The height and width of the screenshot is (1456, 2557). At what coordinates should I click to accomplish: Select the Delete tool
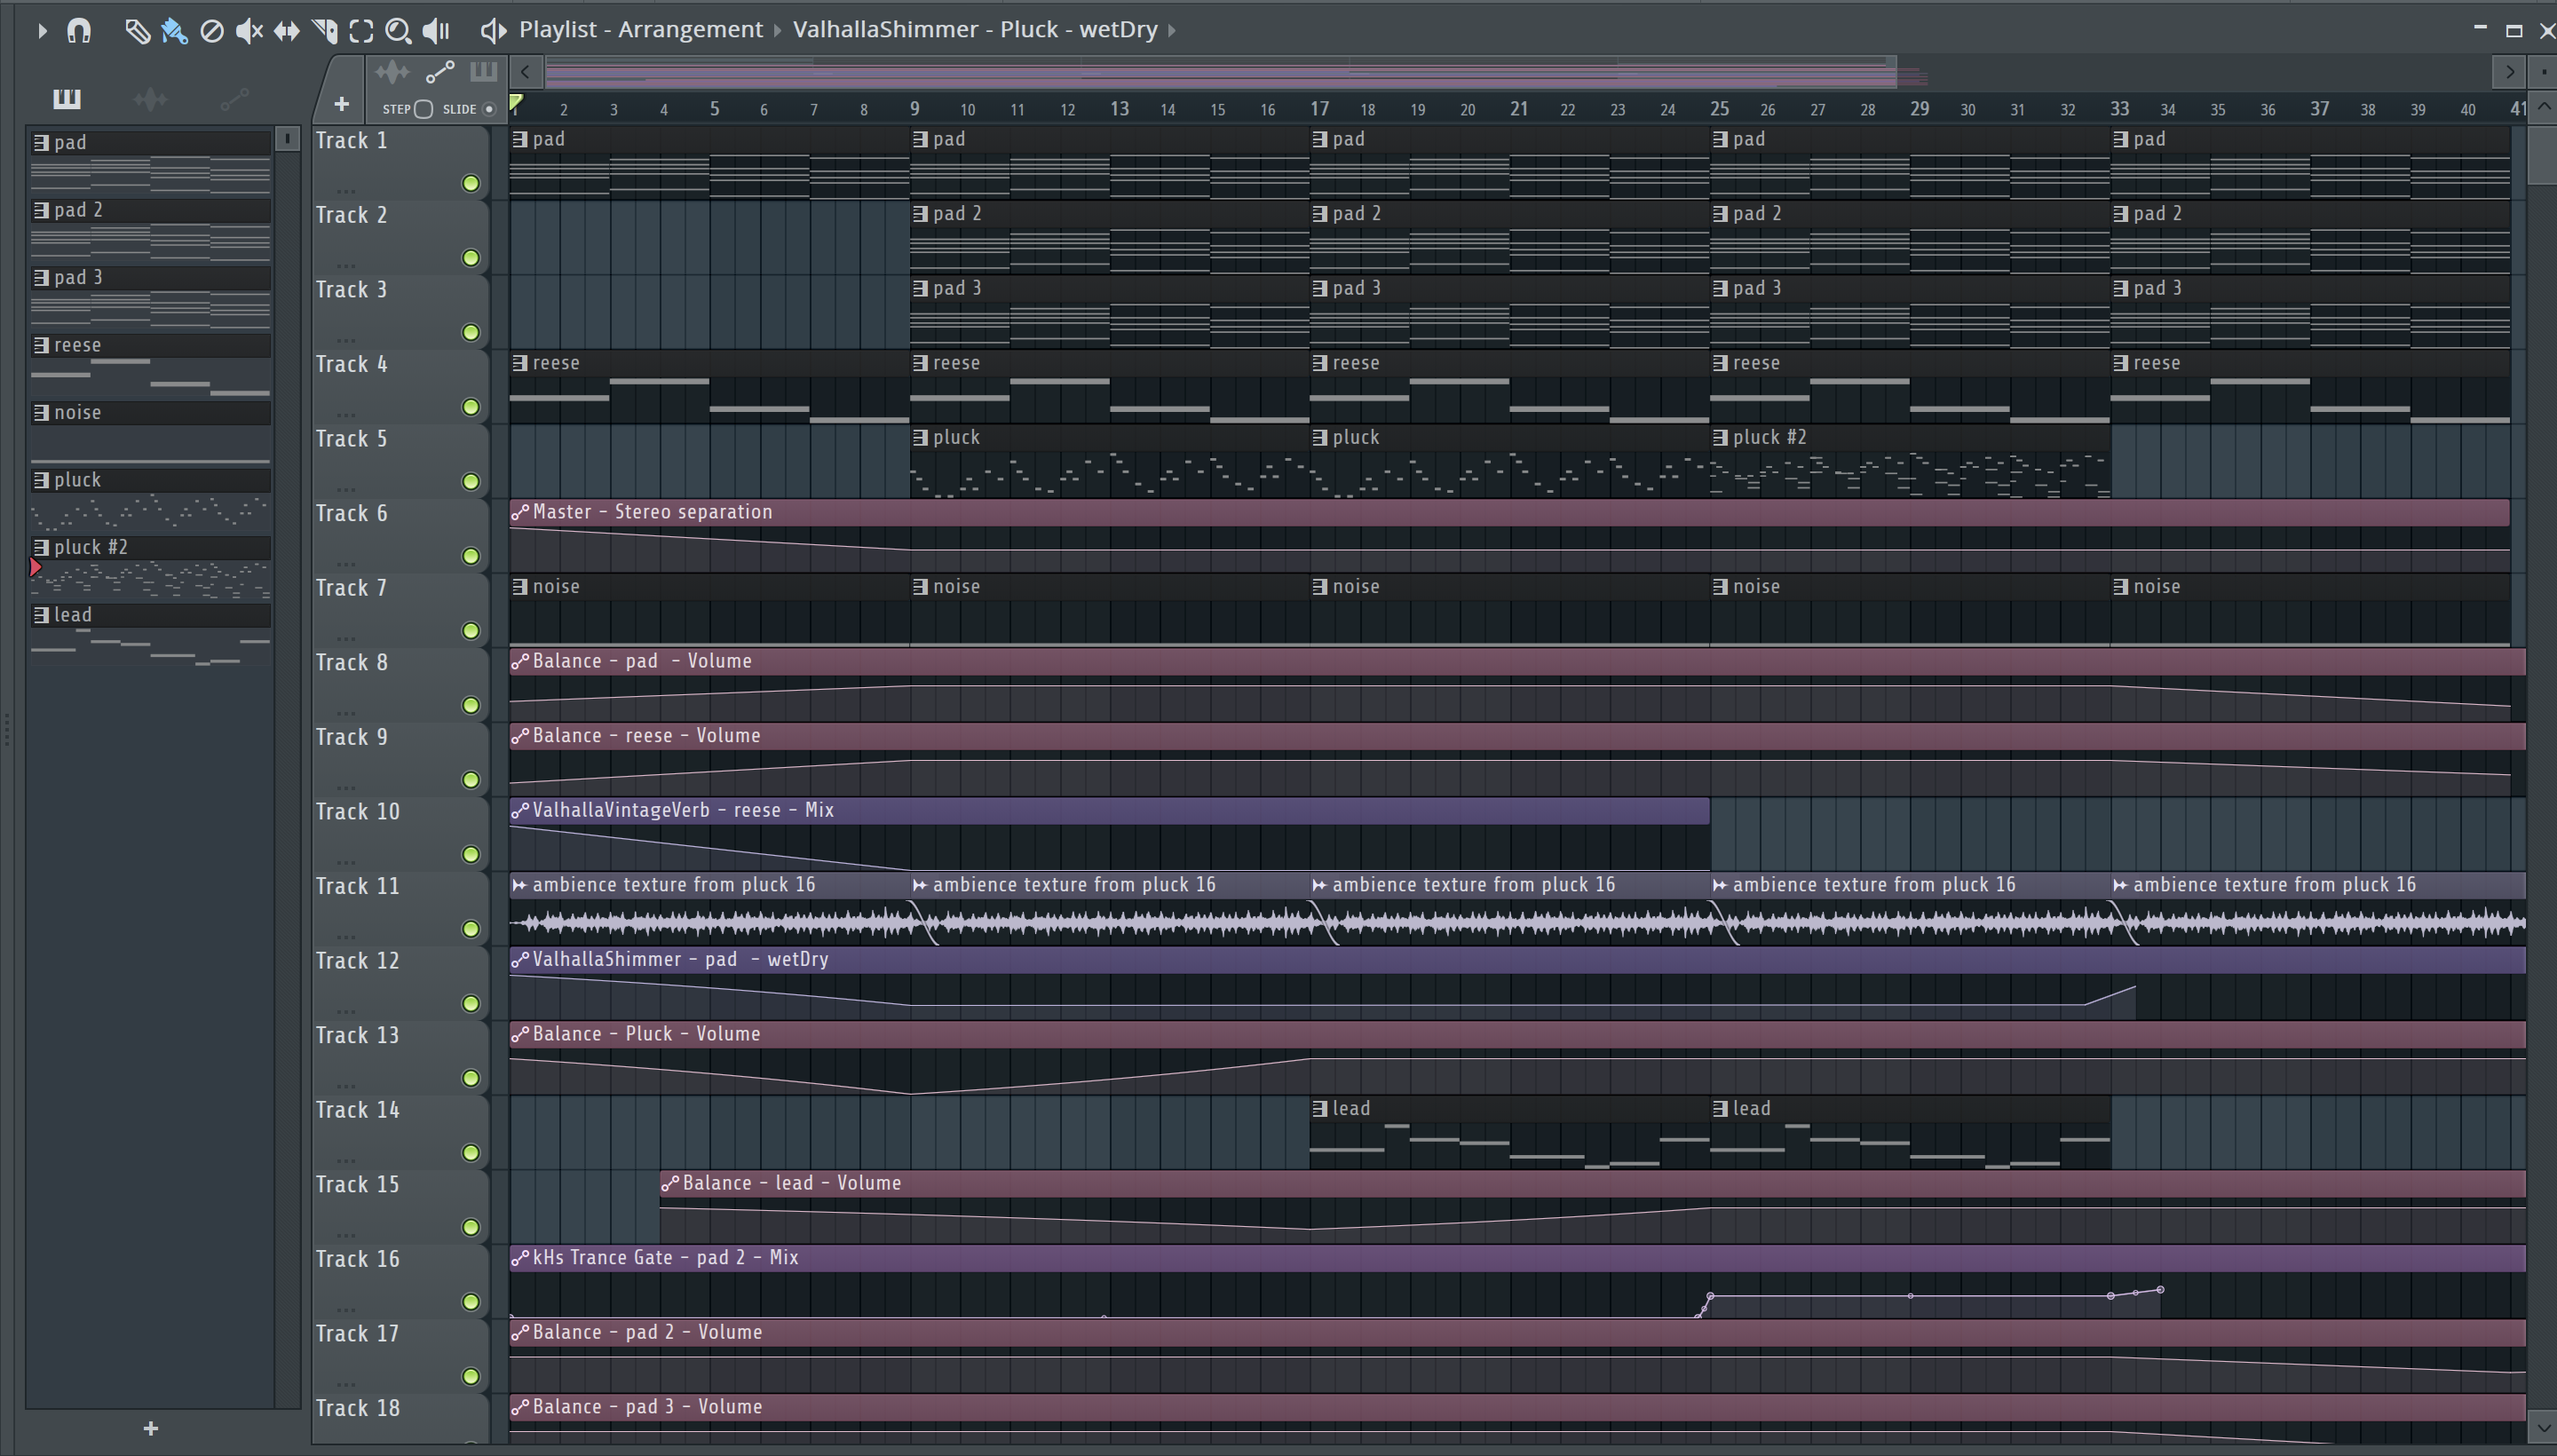coord(211,31)
